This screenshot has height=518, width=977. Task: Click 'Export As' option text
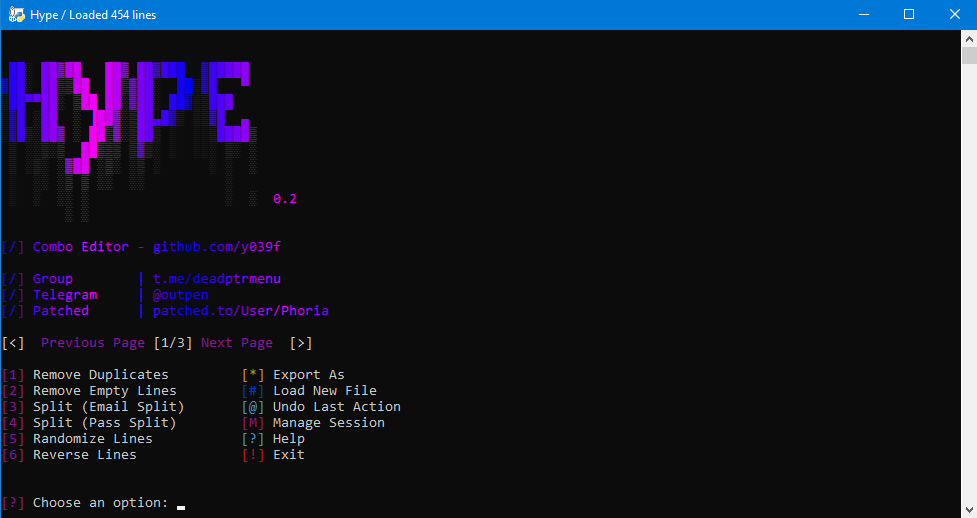[309, 375]
